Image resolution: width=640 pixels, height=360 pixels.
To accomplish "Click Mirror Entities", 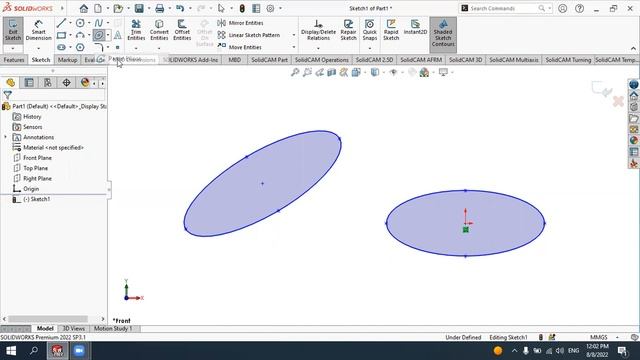I will [x=240, y=23].
